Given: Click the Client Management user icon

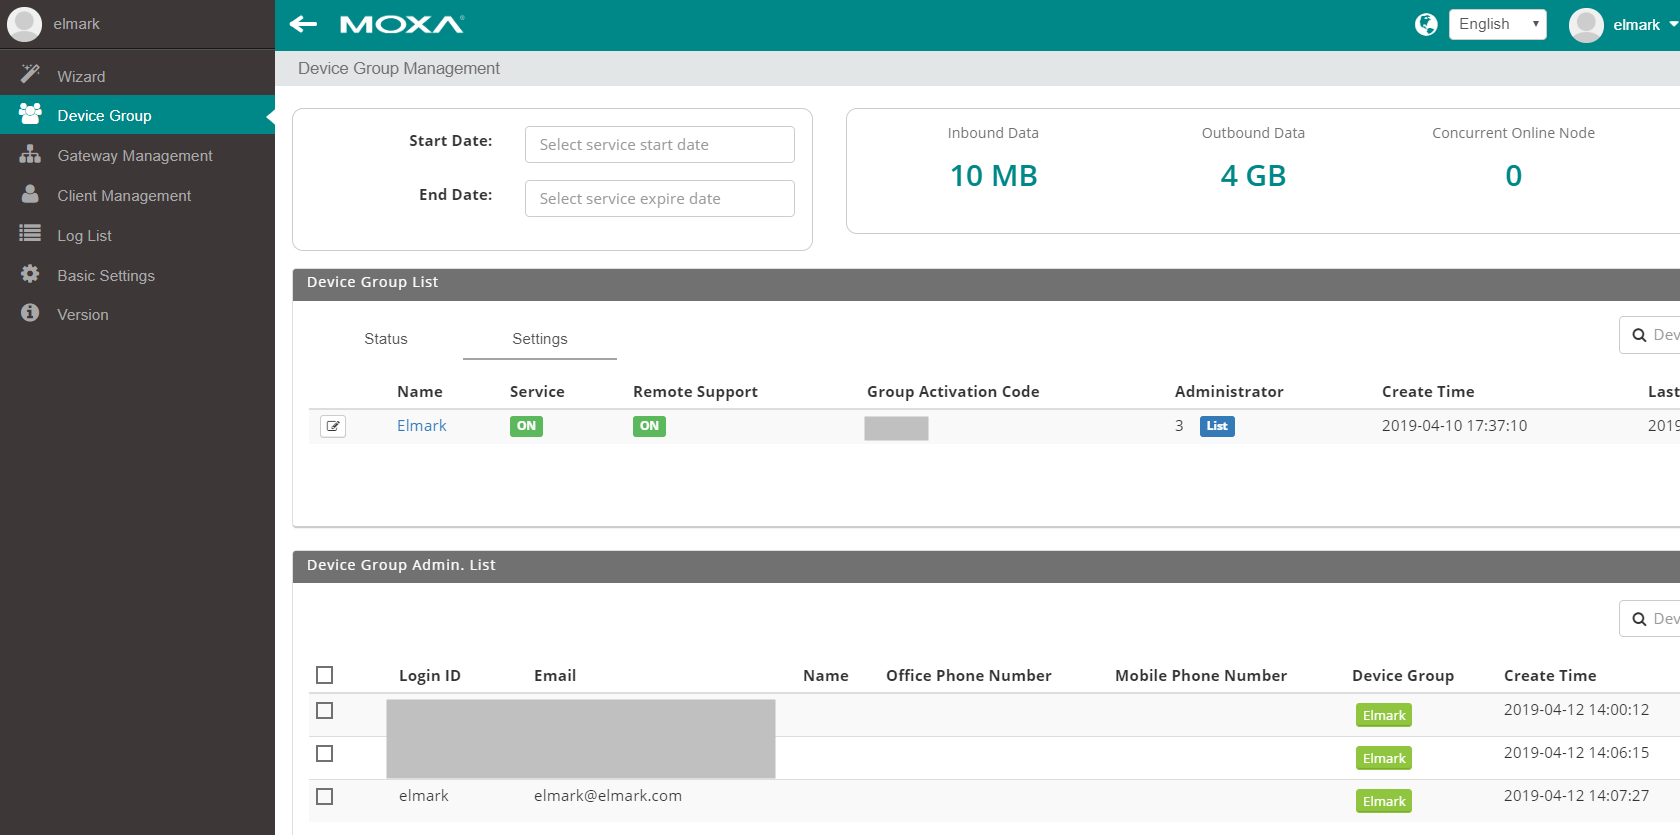Looking at the screenshot, I should (x=30, y=194).
